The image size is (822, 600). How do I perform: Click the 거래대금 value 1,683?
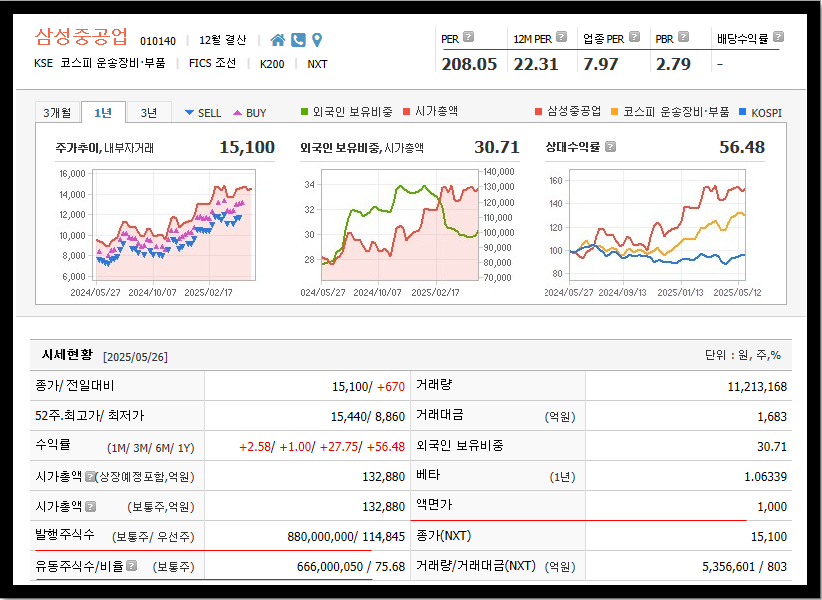click(x=772, y=417)
